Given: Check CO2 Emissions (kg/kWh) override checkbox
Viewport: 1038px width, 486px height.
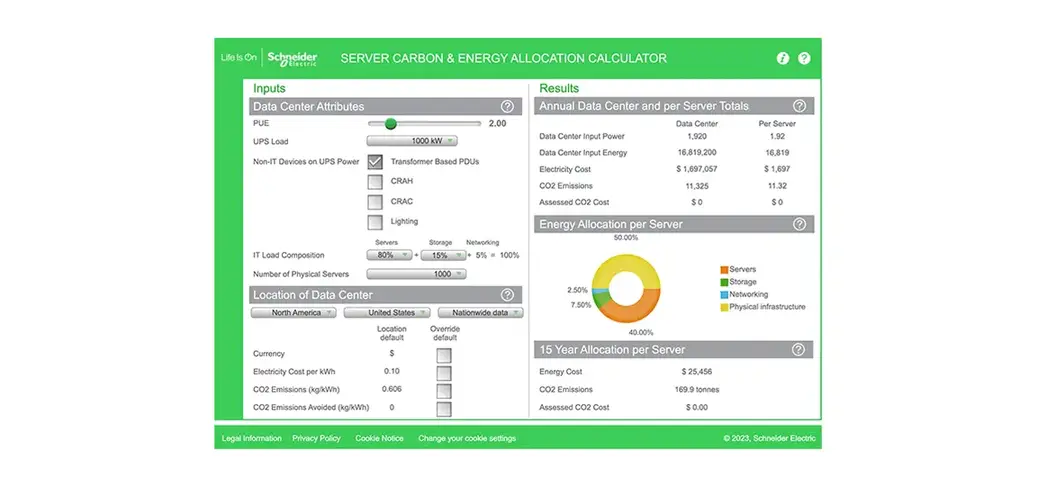Looking at the screenshot, I should point(444,391).
